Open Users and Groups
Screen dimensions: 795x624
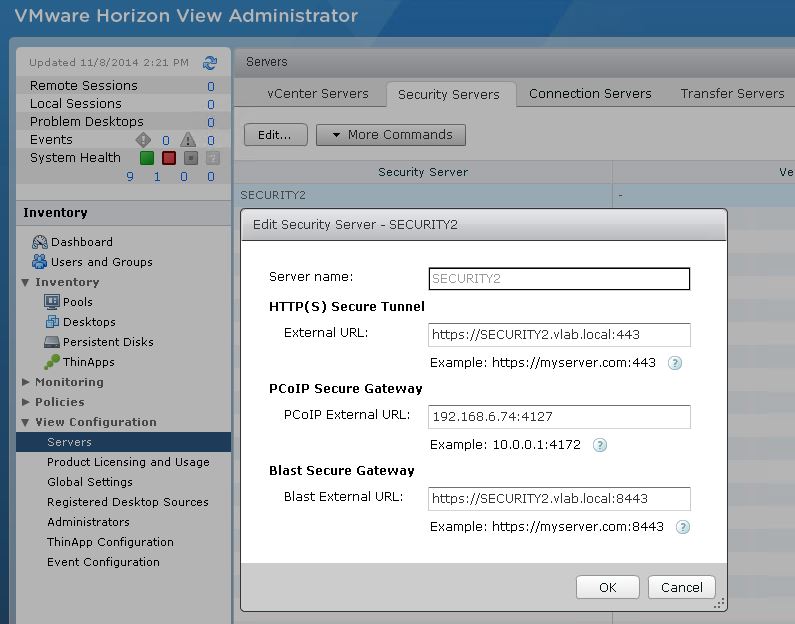(x=101, y=262)
